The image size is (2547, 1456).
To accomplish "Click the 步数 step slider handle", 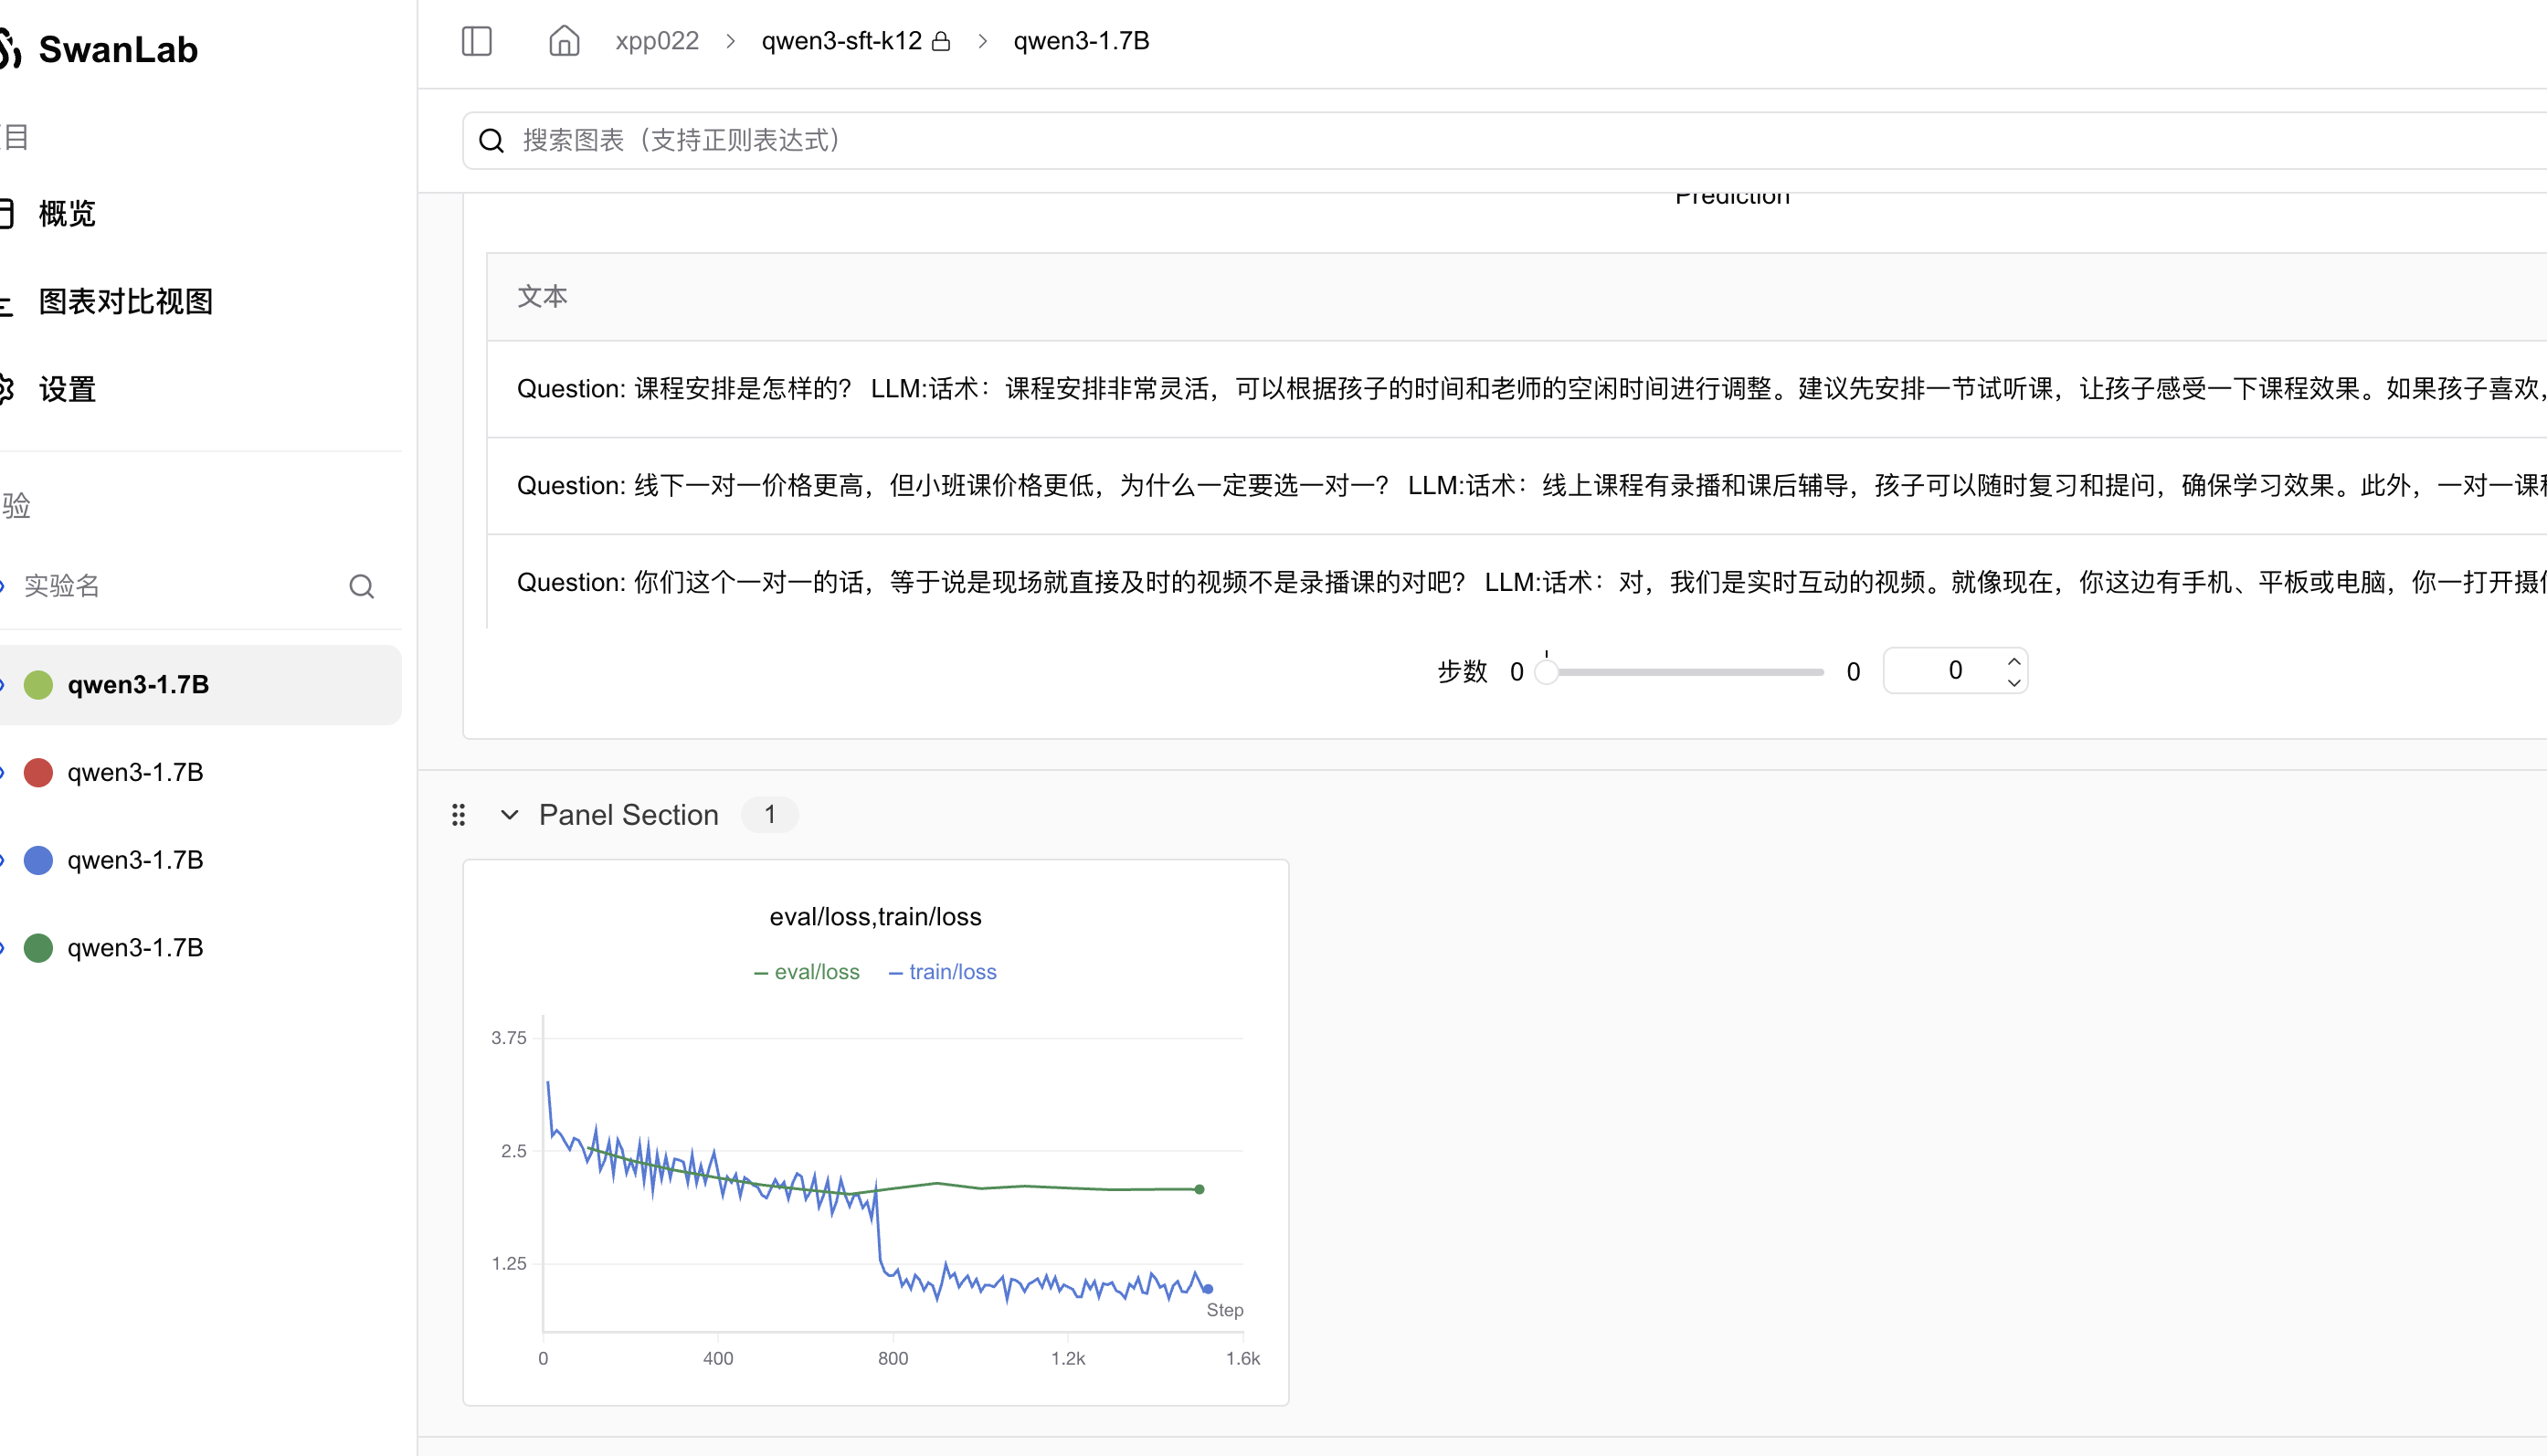I will point(1546,672).
